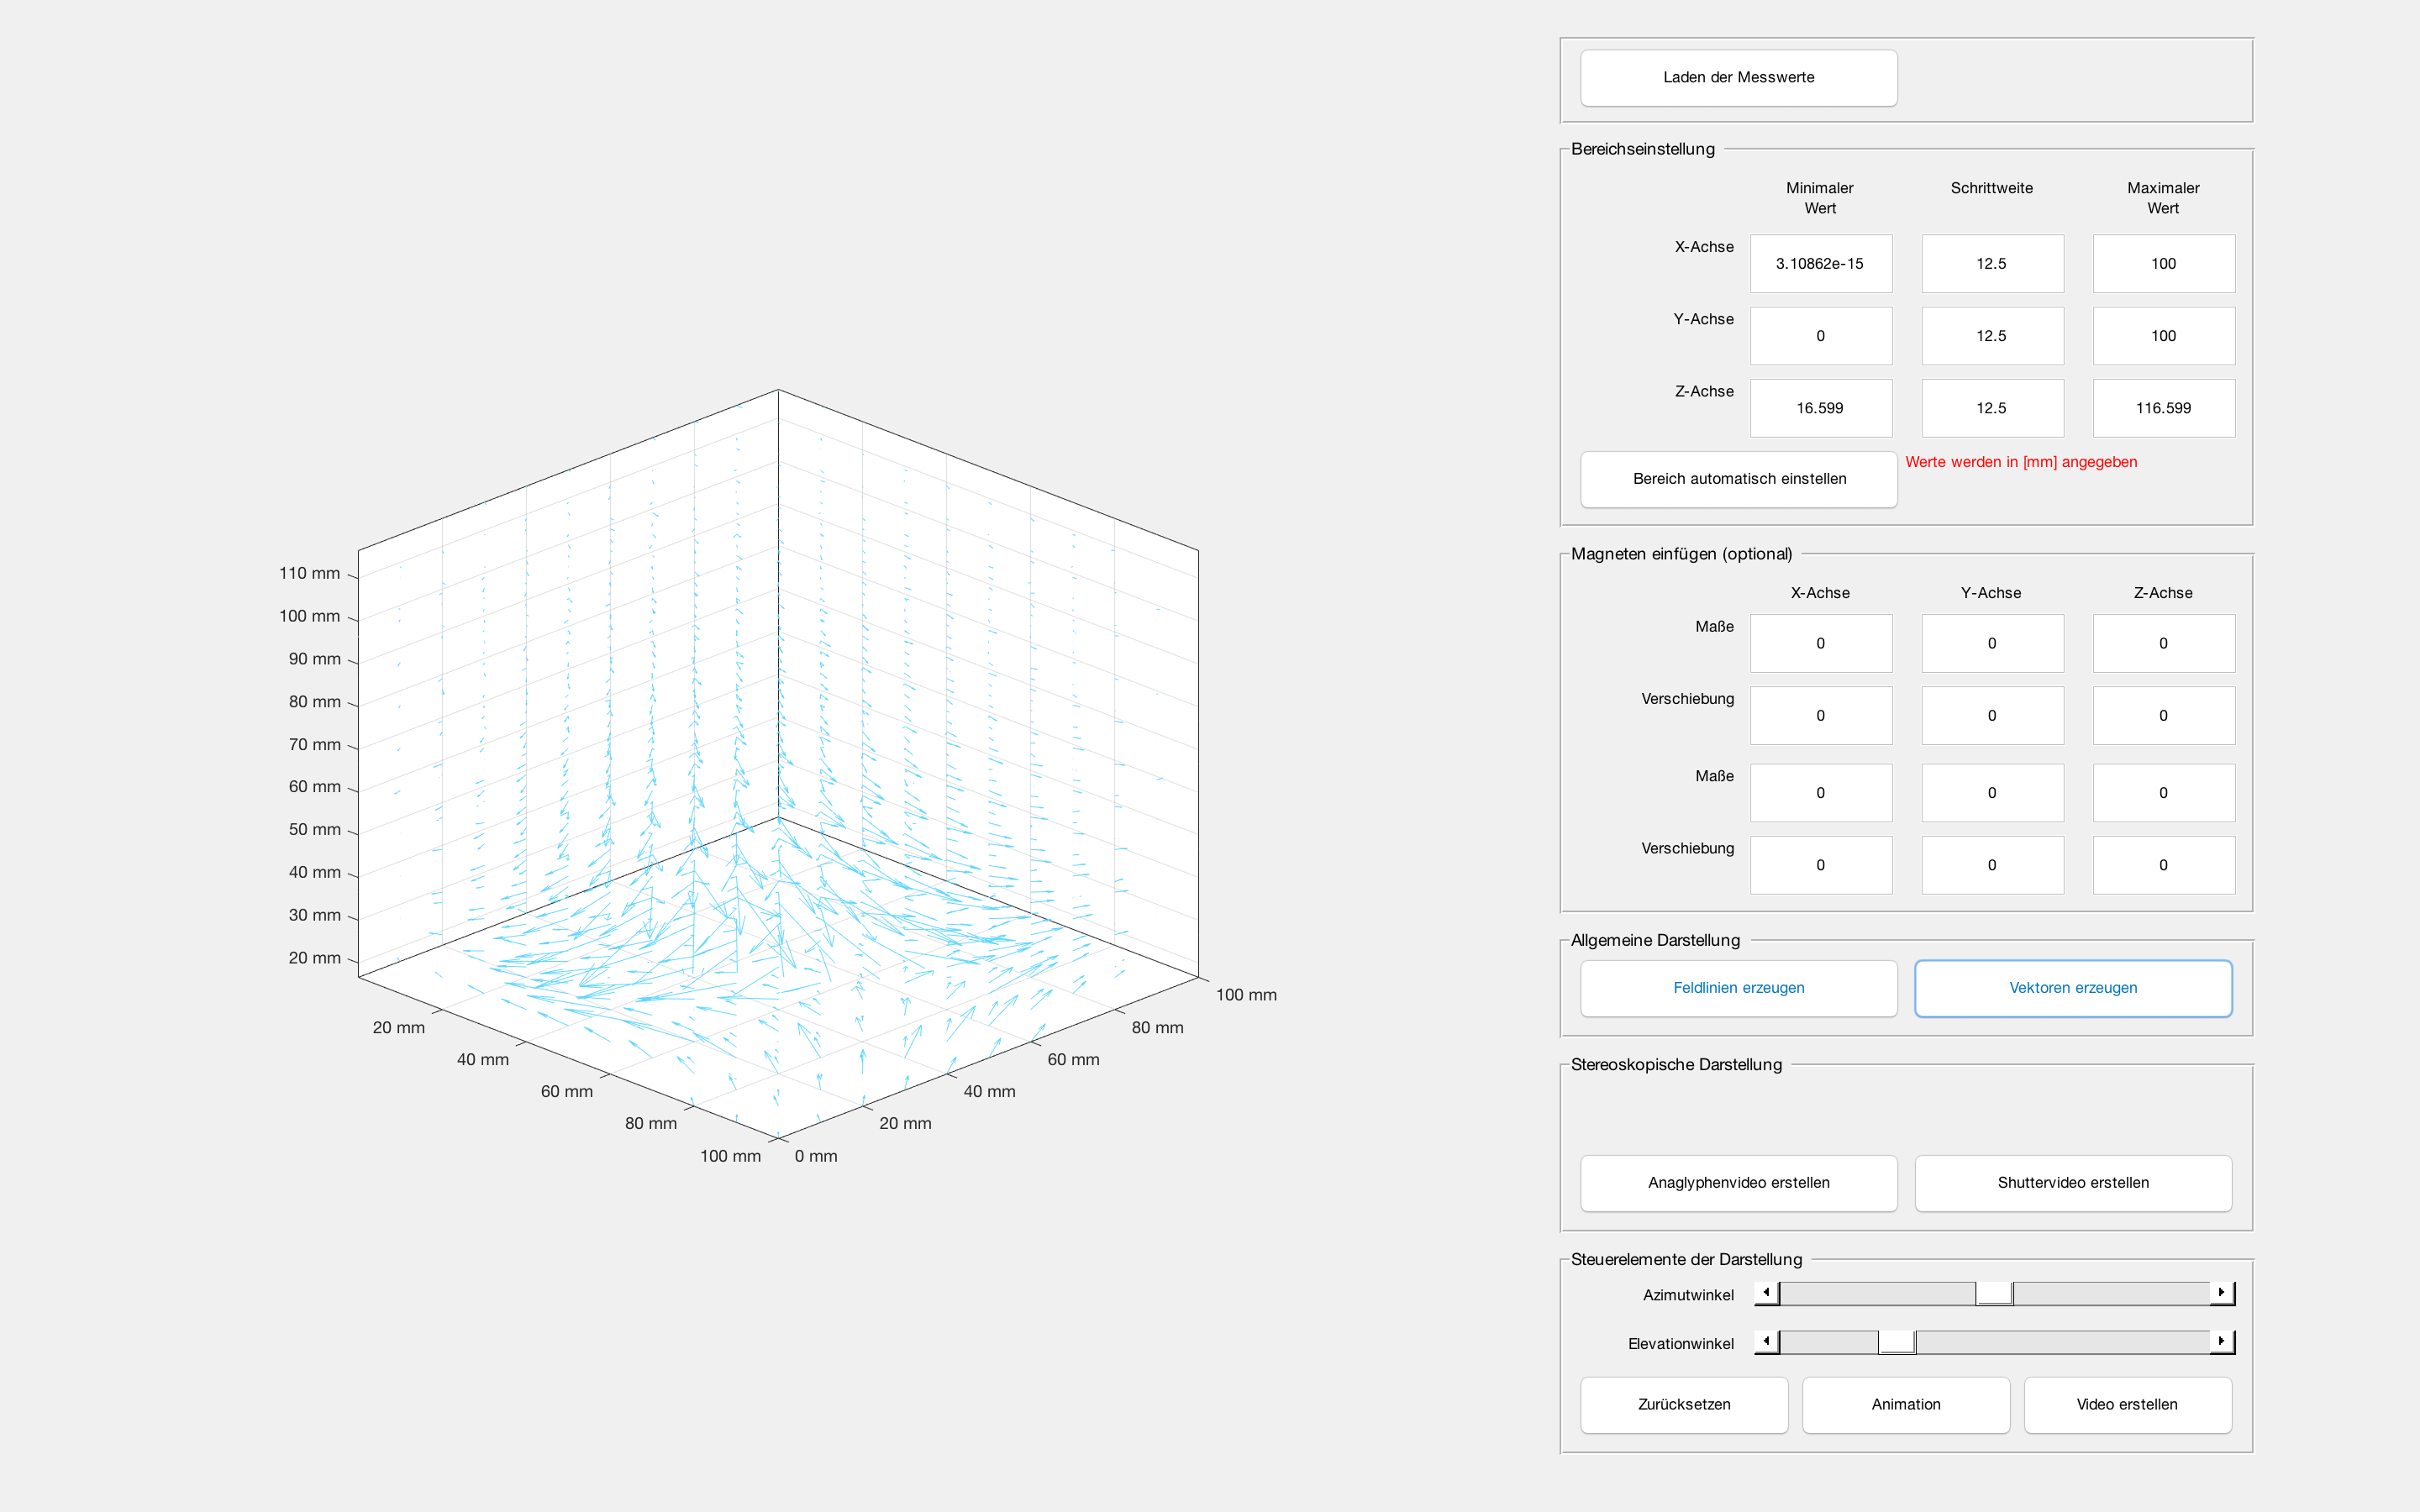Reset view with Zurücksetzen button
2420x1512 pixels.
tap(1683, 1404)
